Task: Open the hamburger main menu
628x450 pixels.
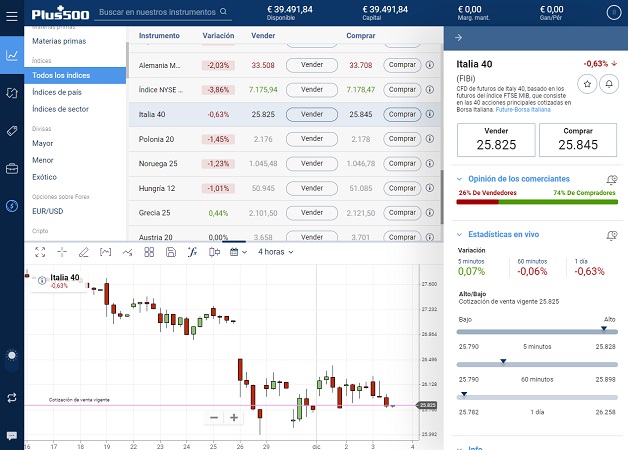Action: 12,16
